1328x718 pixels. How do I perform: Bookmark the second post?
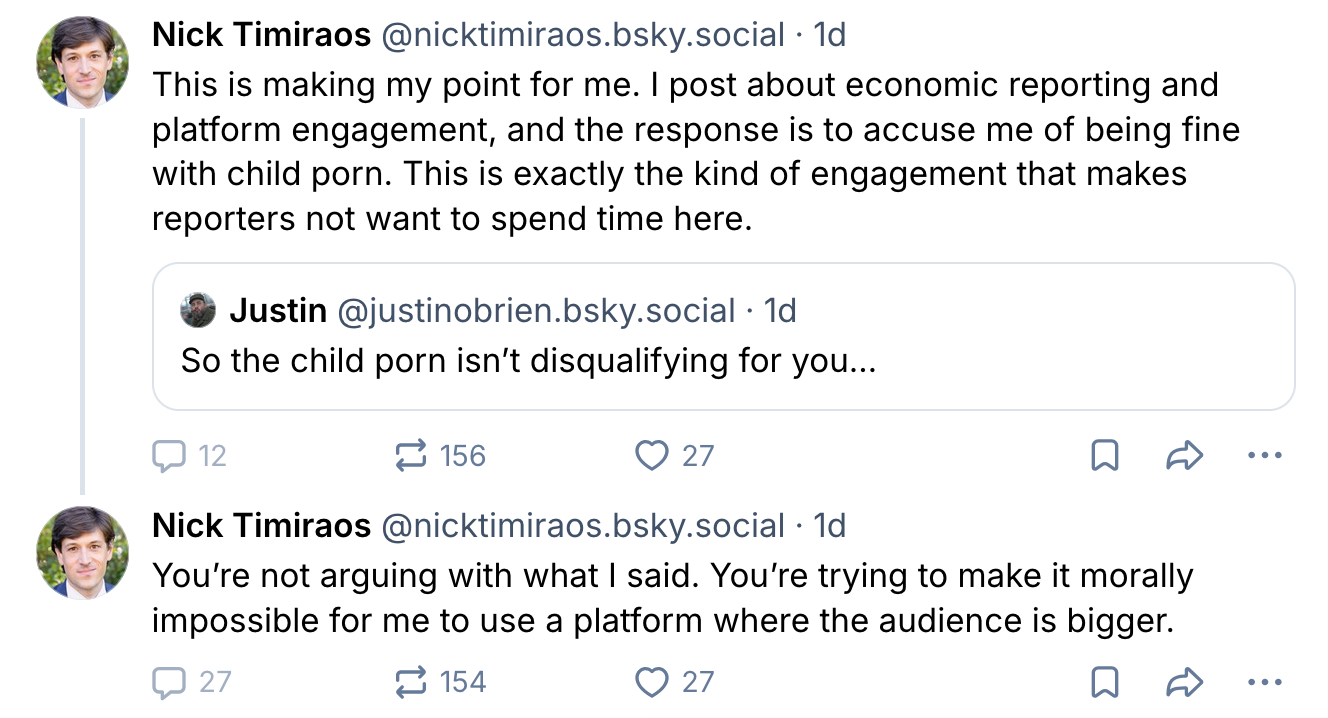pos(1103,682)
